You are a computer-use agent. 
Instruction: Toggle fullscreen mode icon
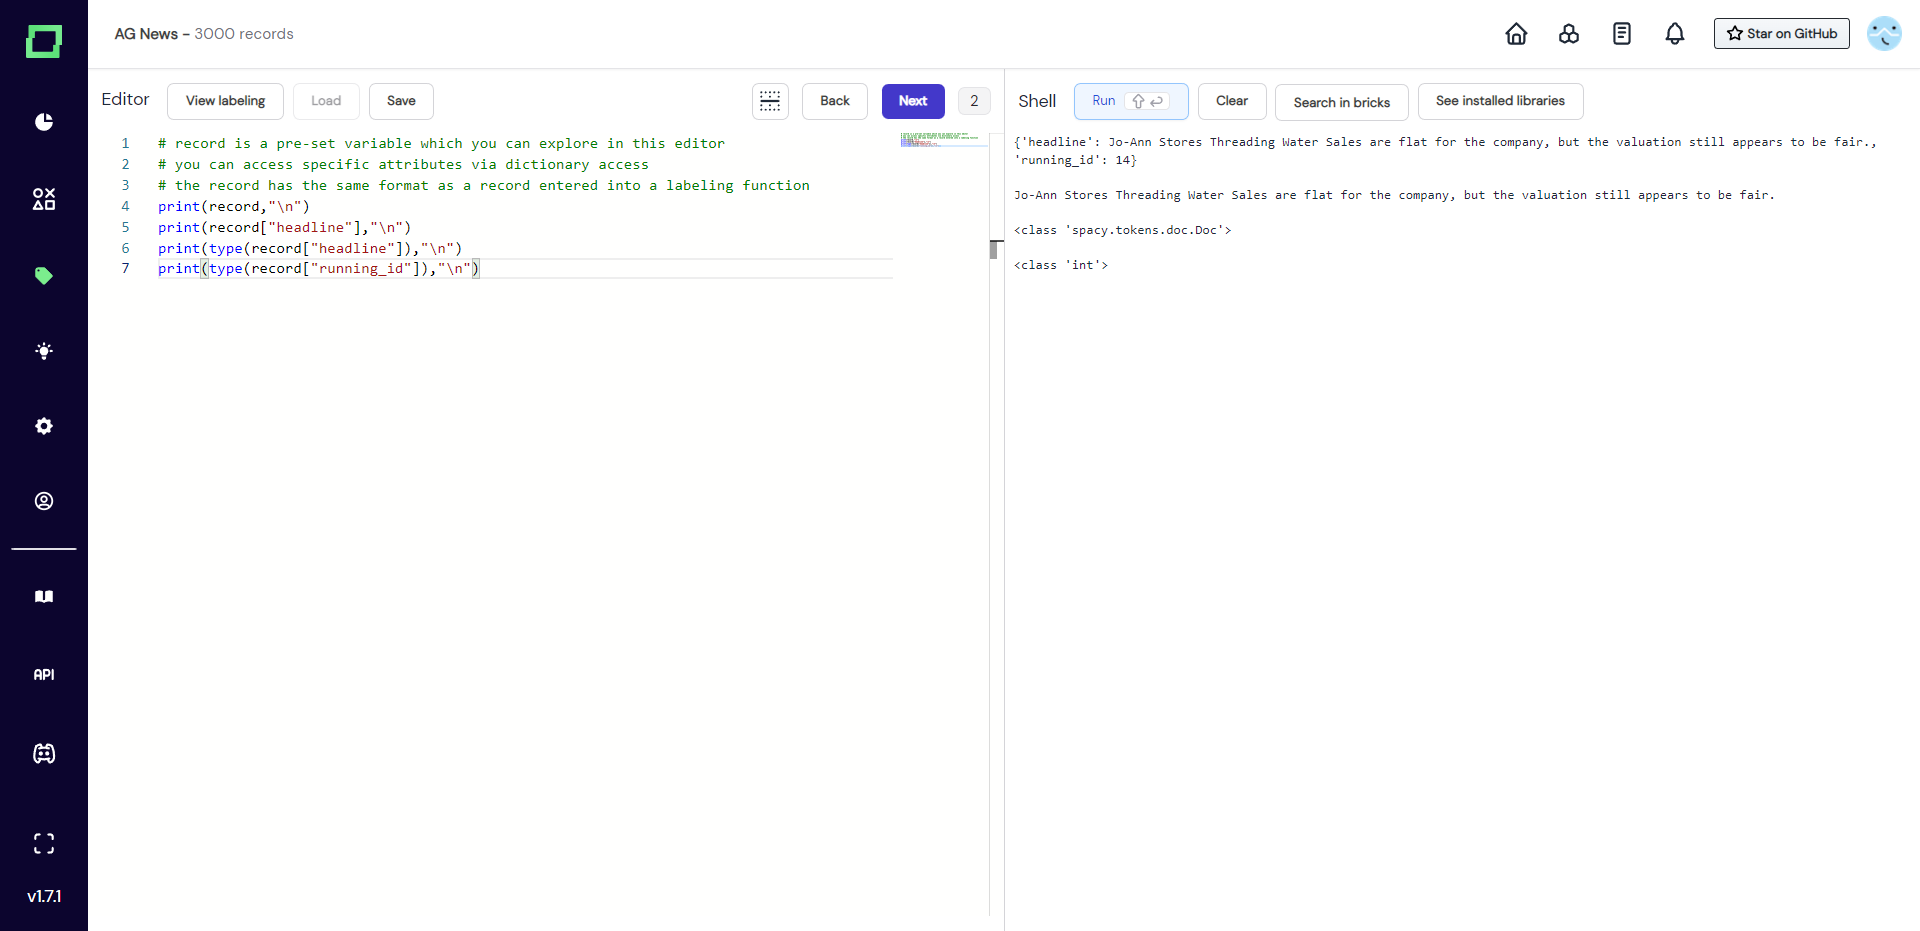point(44,843)
